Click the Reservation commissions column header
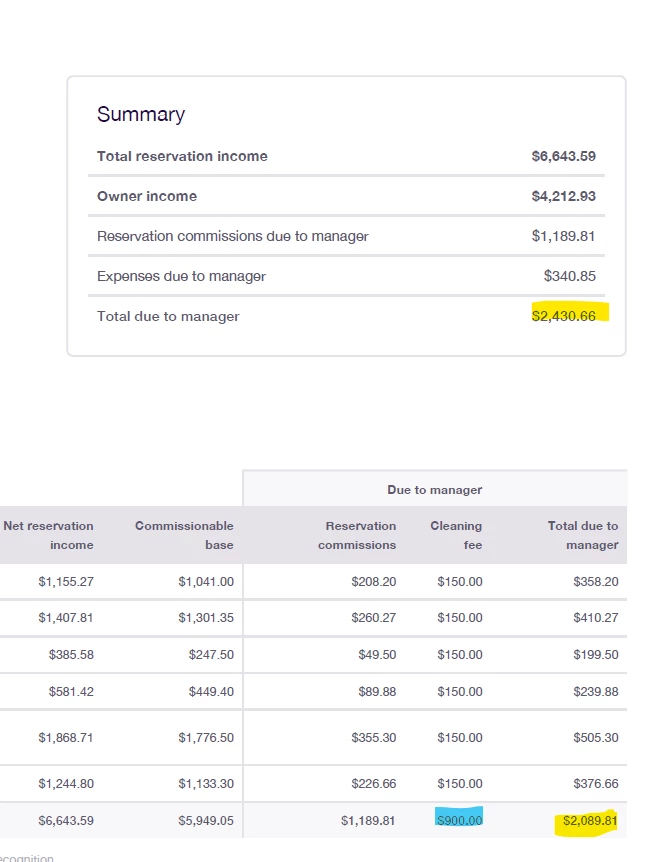This screenshot has width=661, height=862. pyautogui.click(x=360, y=535)
